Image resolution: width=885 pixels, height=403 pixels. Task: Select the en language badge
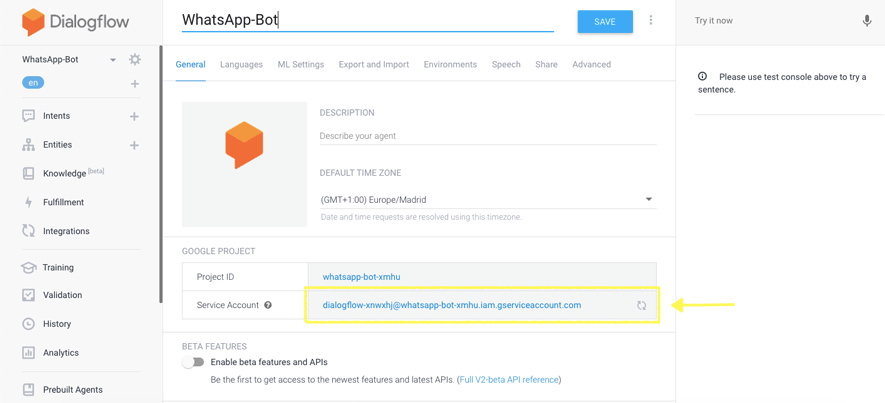click(x=33, y=82)
